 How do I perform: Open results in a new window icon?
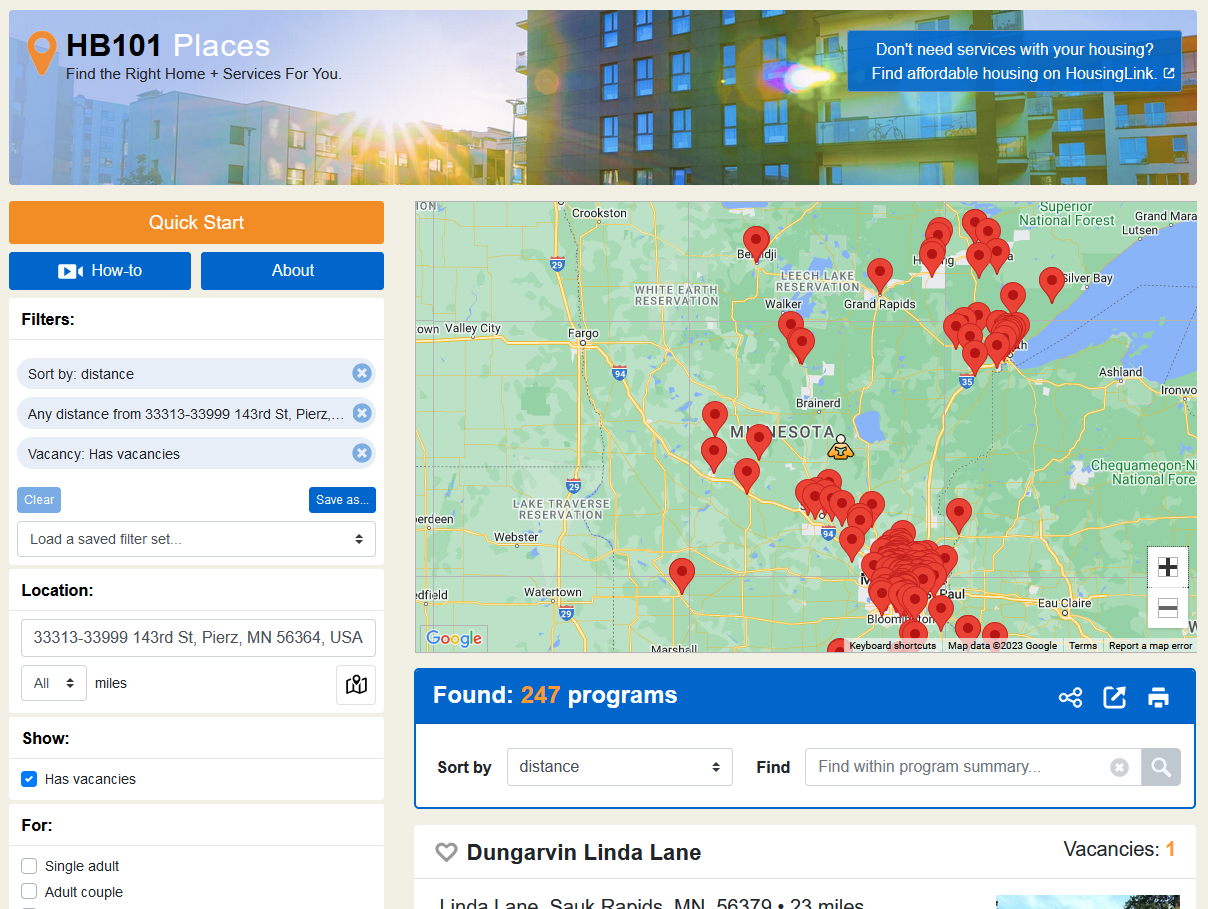pyautogui.click(x=1114, y=697)
